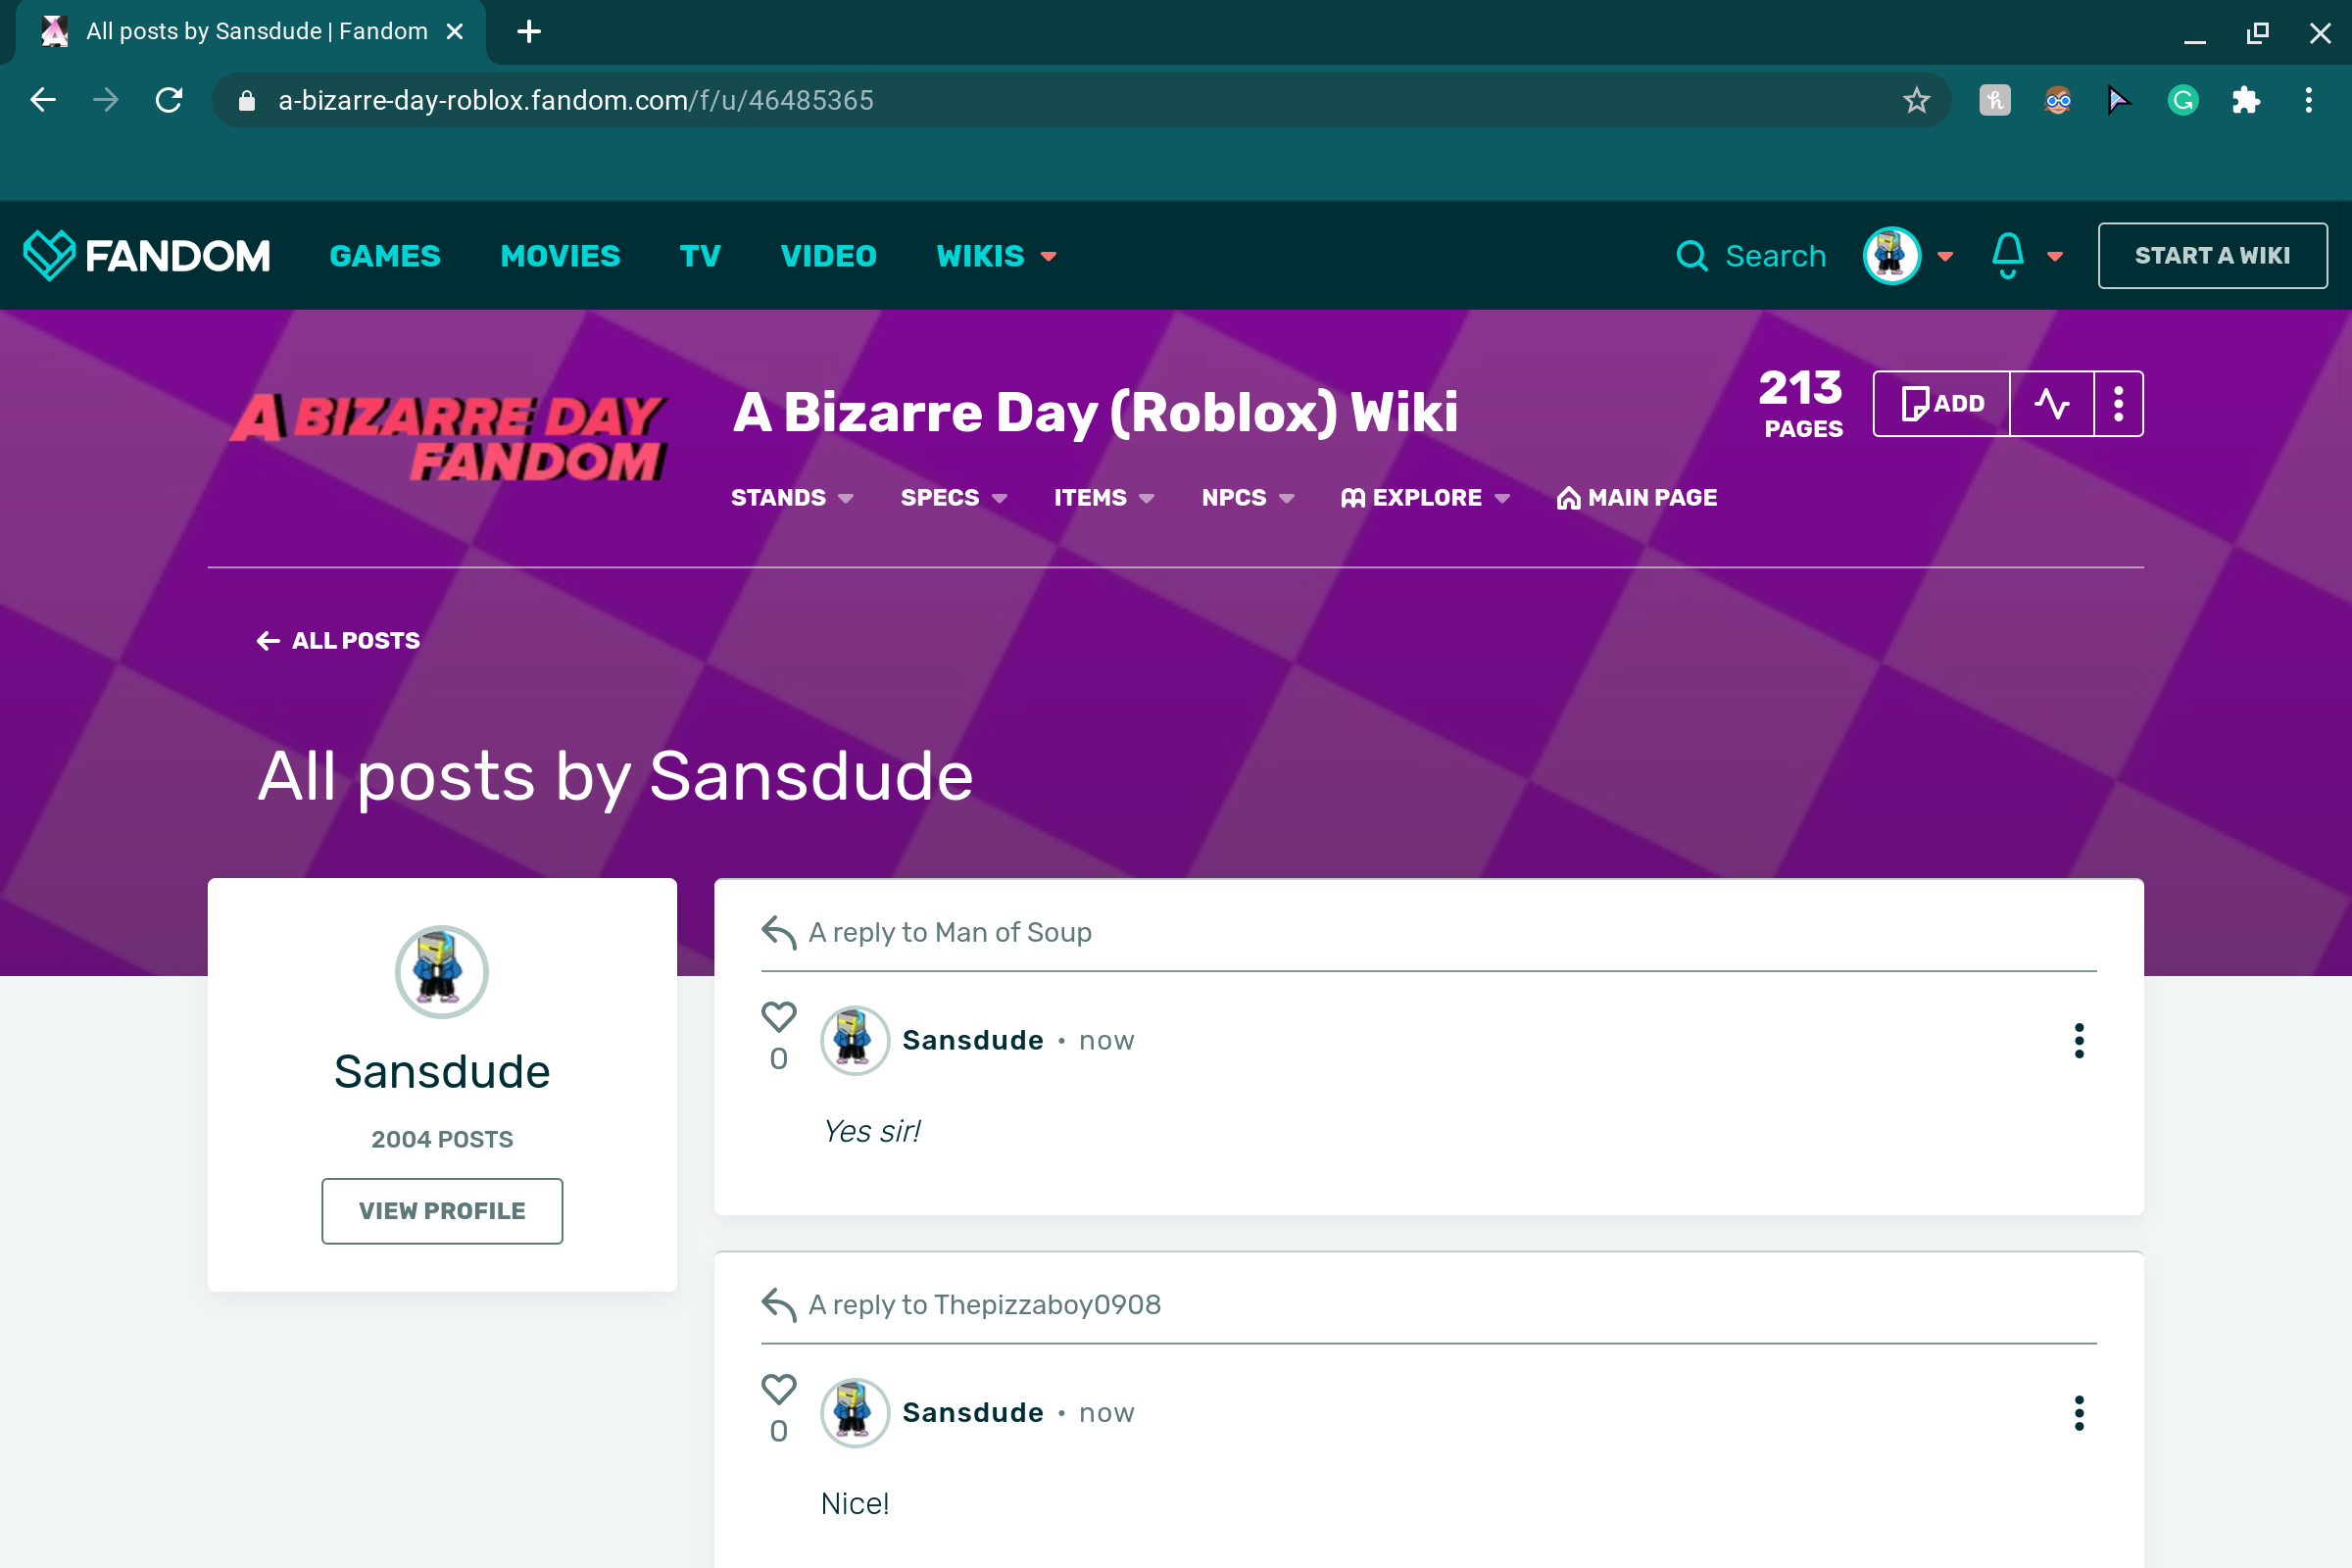Go back with the browser back arrow

43,100
